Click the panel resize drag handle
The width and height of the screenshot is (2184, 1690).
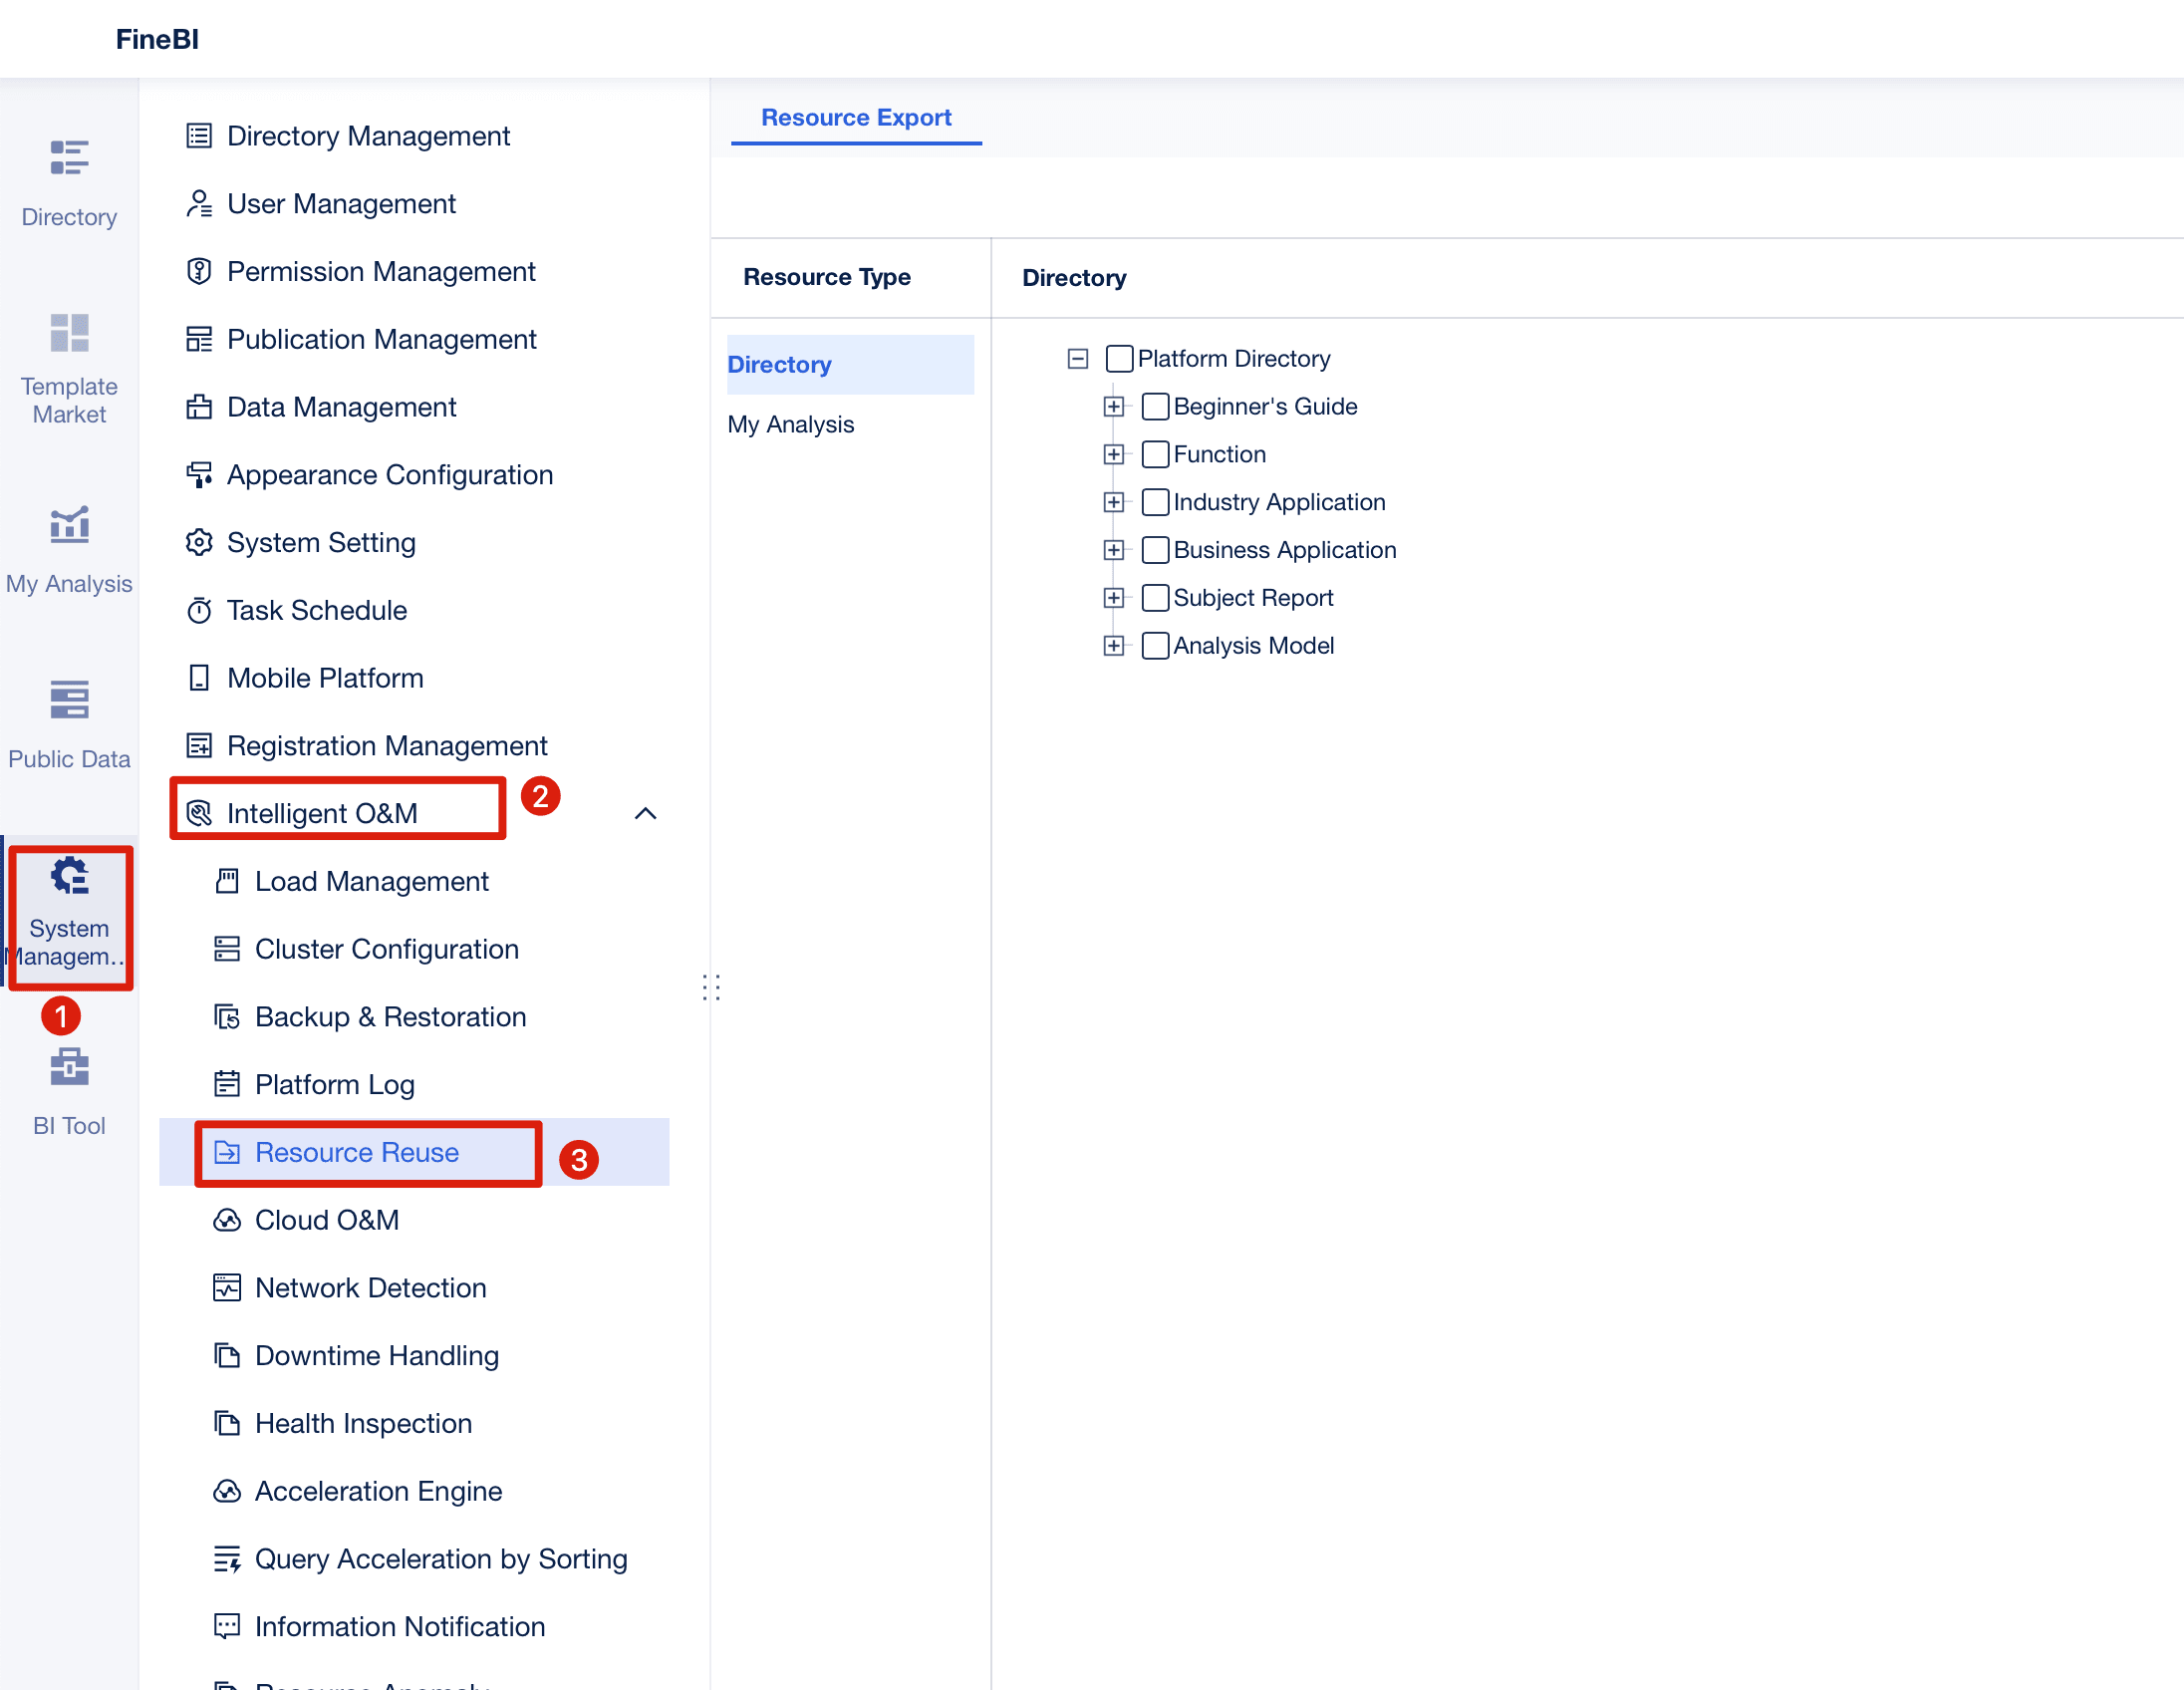click(x=711, y=988)
